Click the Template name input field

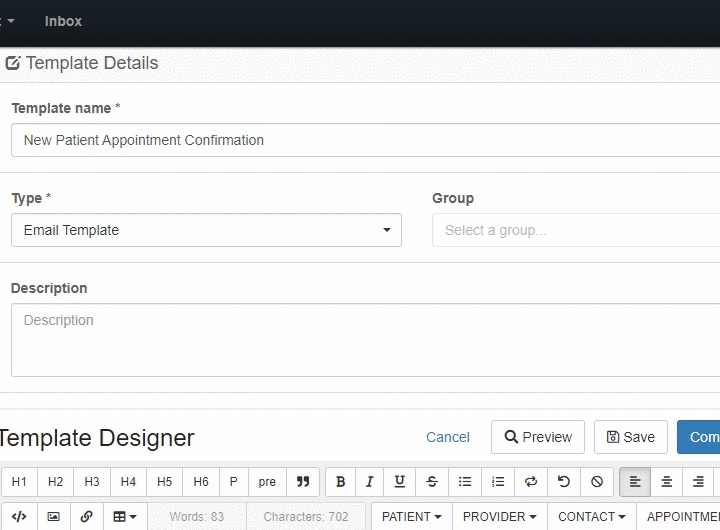click(366, 140)
